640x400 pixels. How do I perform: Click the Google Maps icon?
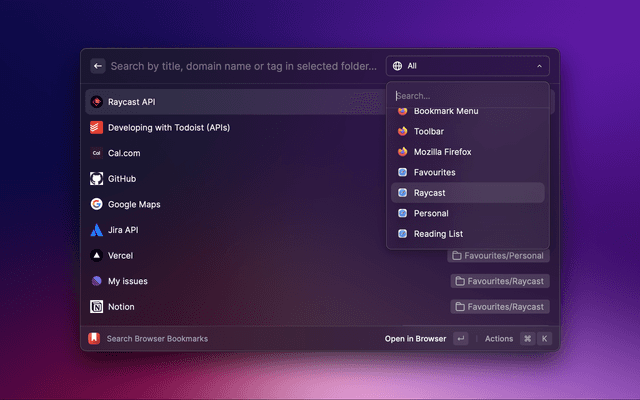click(x=97, y=204)
